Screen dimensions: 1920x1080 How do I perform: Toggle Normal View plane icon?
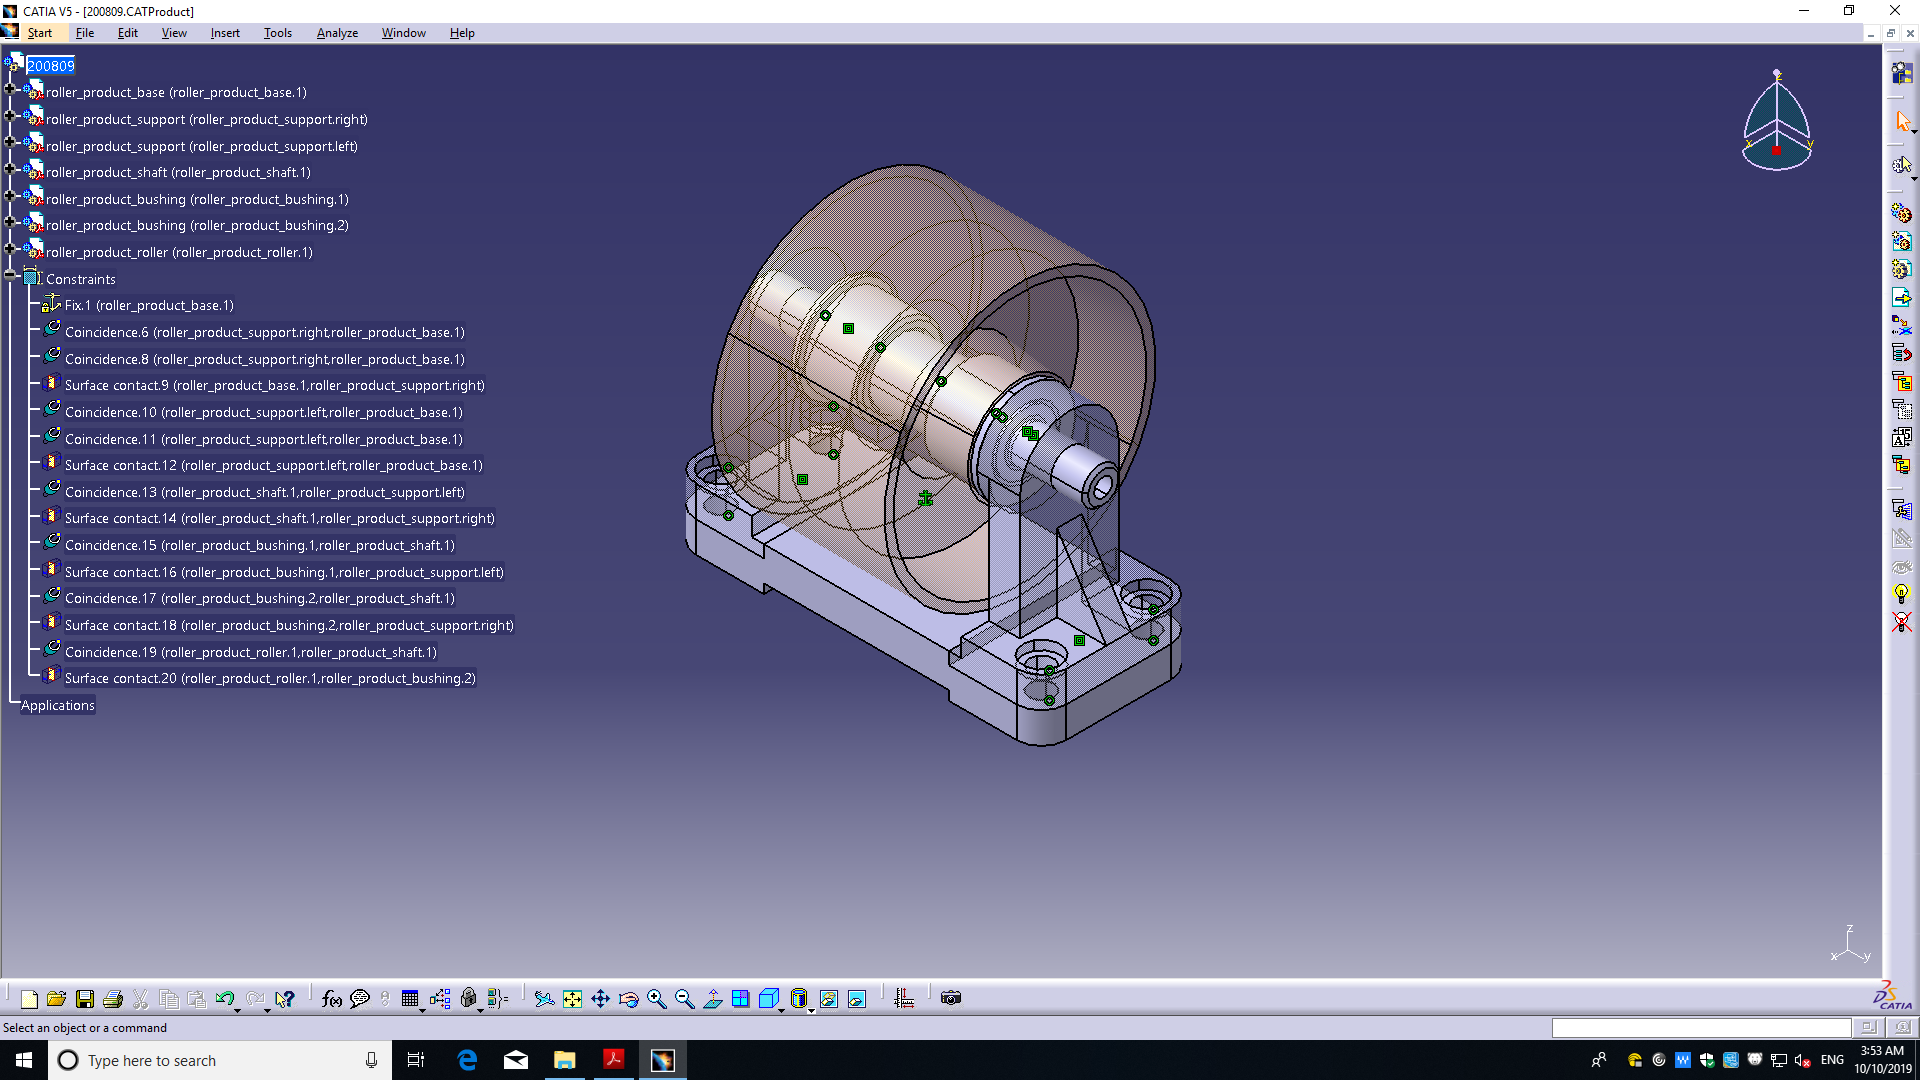[713, 999]
